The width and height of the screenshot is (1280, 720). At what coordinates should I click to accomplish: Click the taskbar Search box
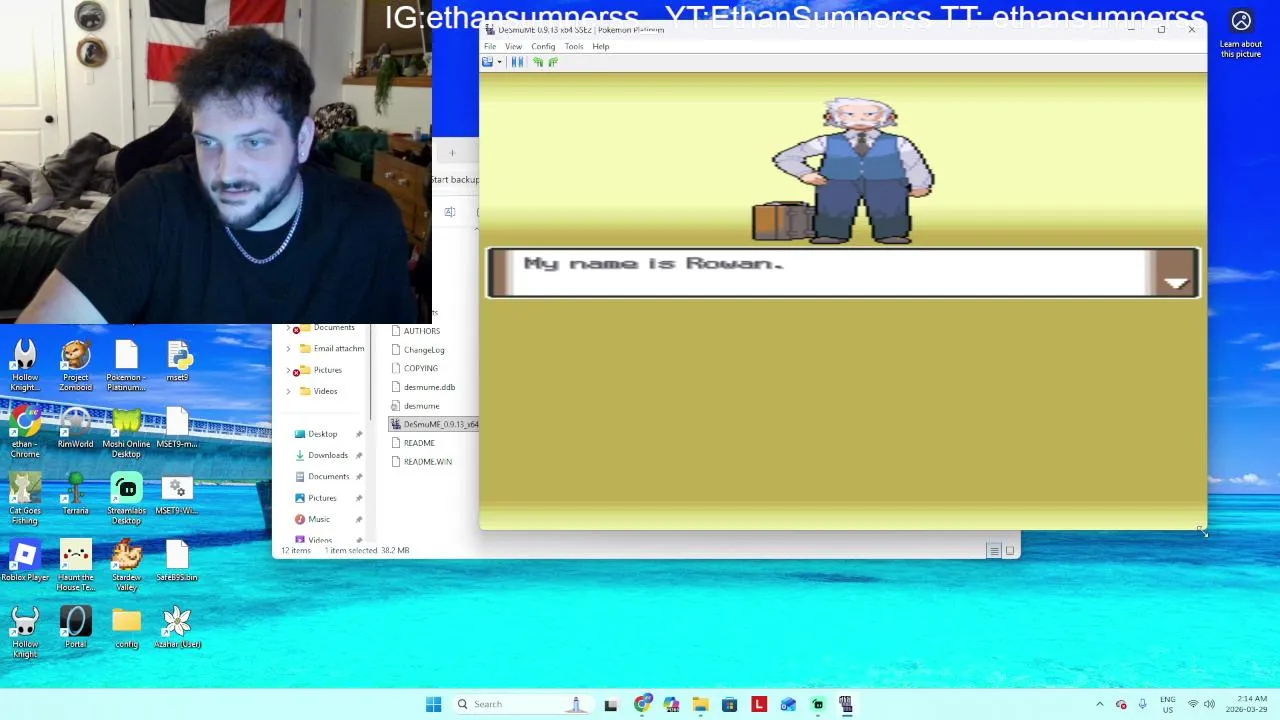522,704
